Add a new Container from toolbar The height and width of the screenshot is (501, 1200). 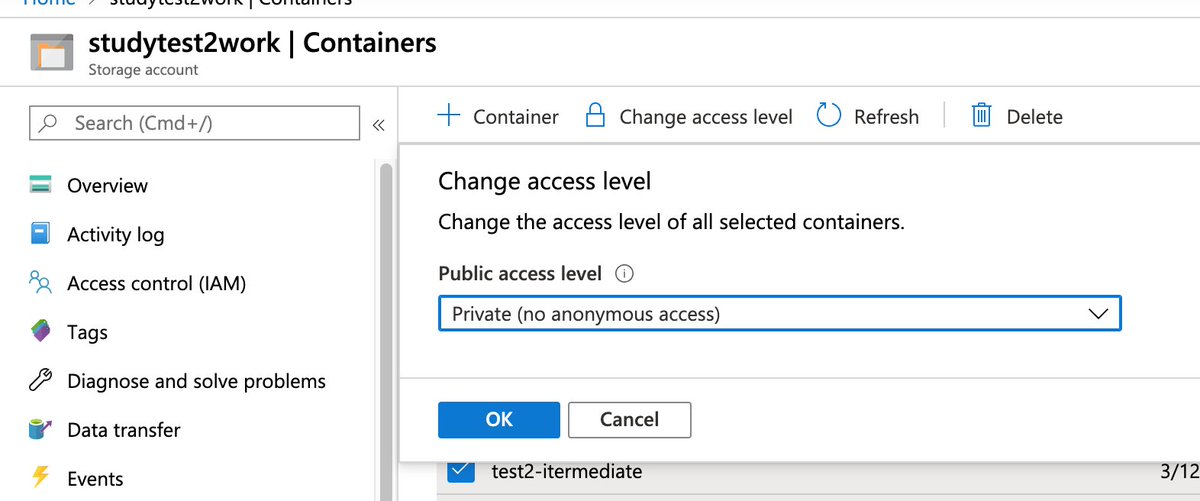coord(498,116)
